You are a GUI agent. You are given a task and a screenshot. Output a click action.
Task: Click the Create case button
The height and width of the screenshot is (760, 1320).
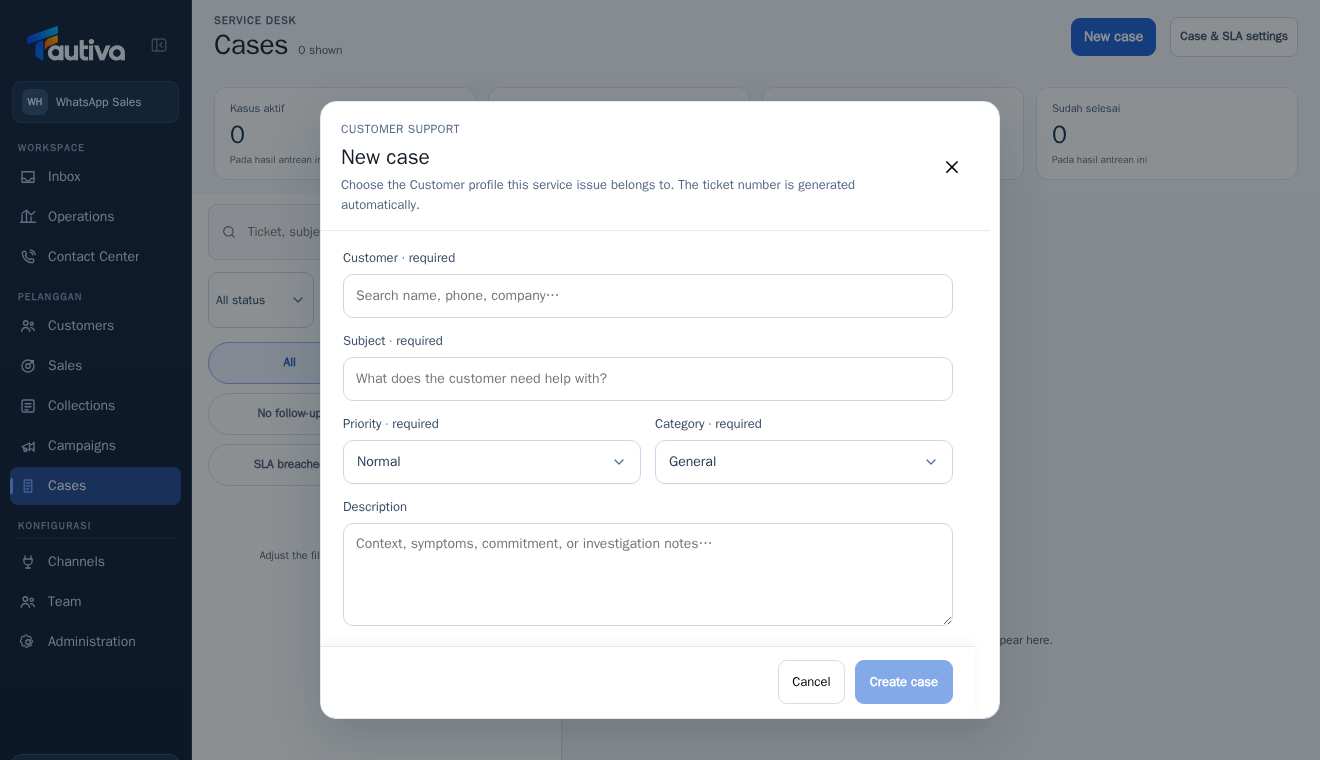coord(904,682)
